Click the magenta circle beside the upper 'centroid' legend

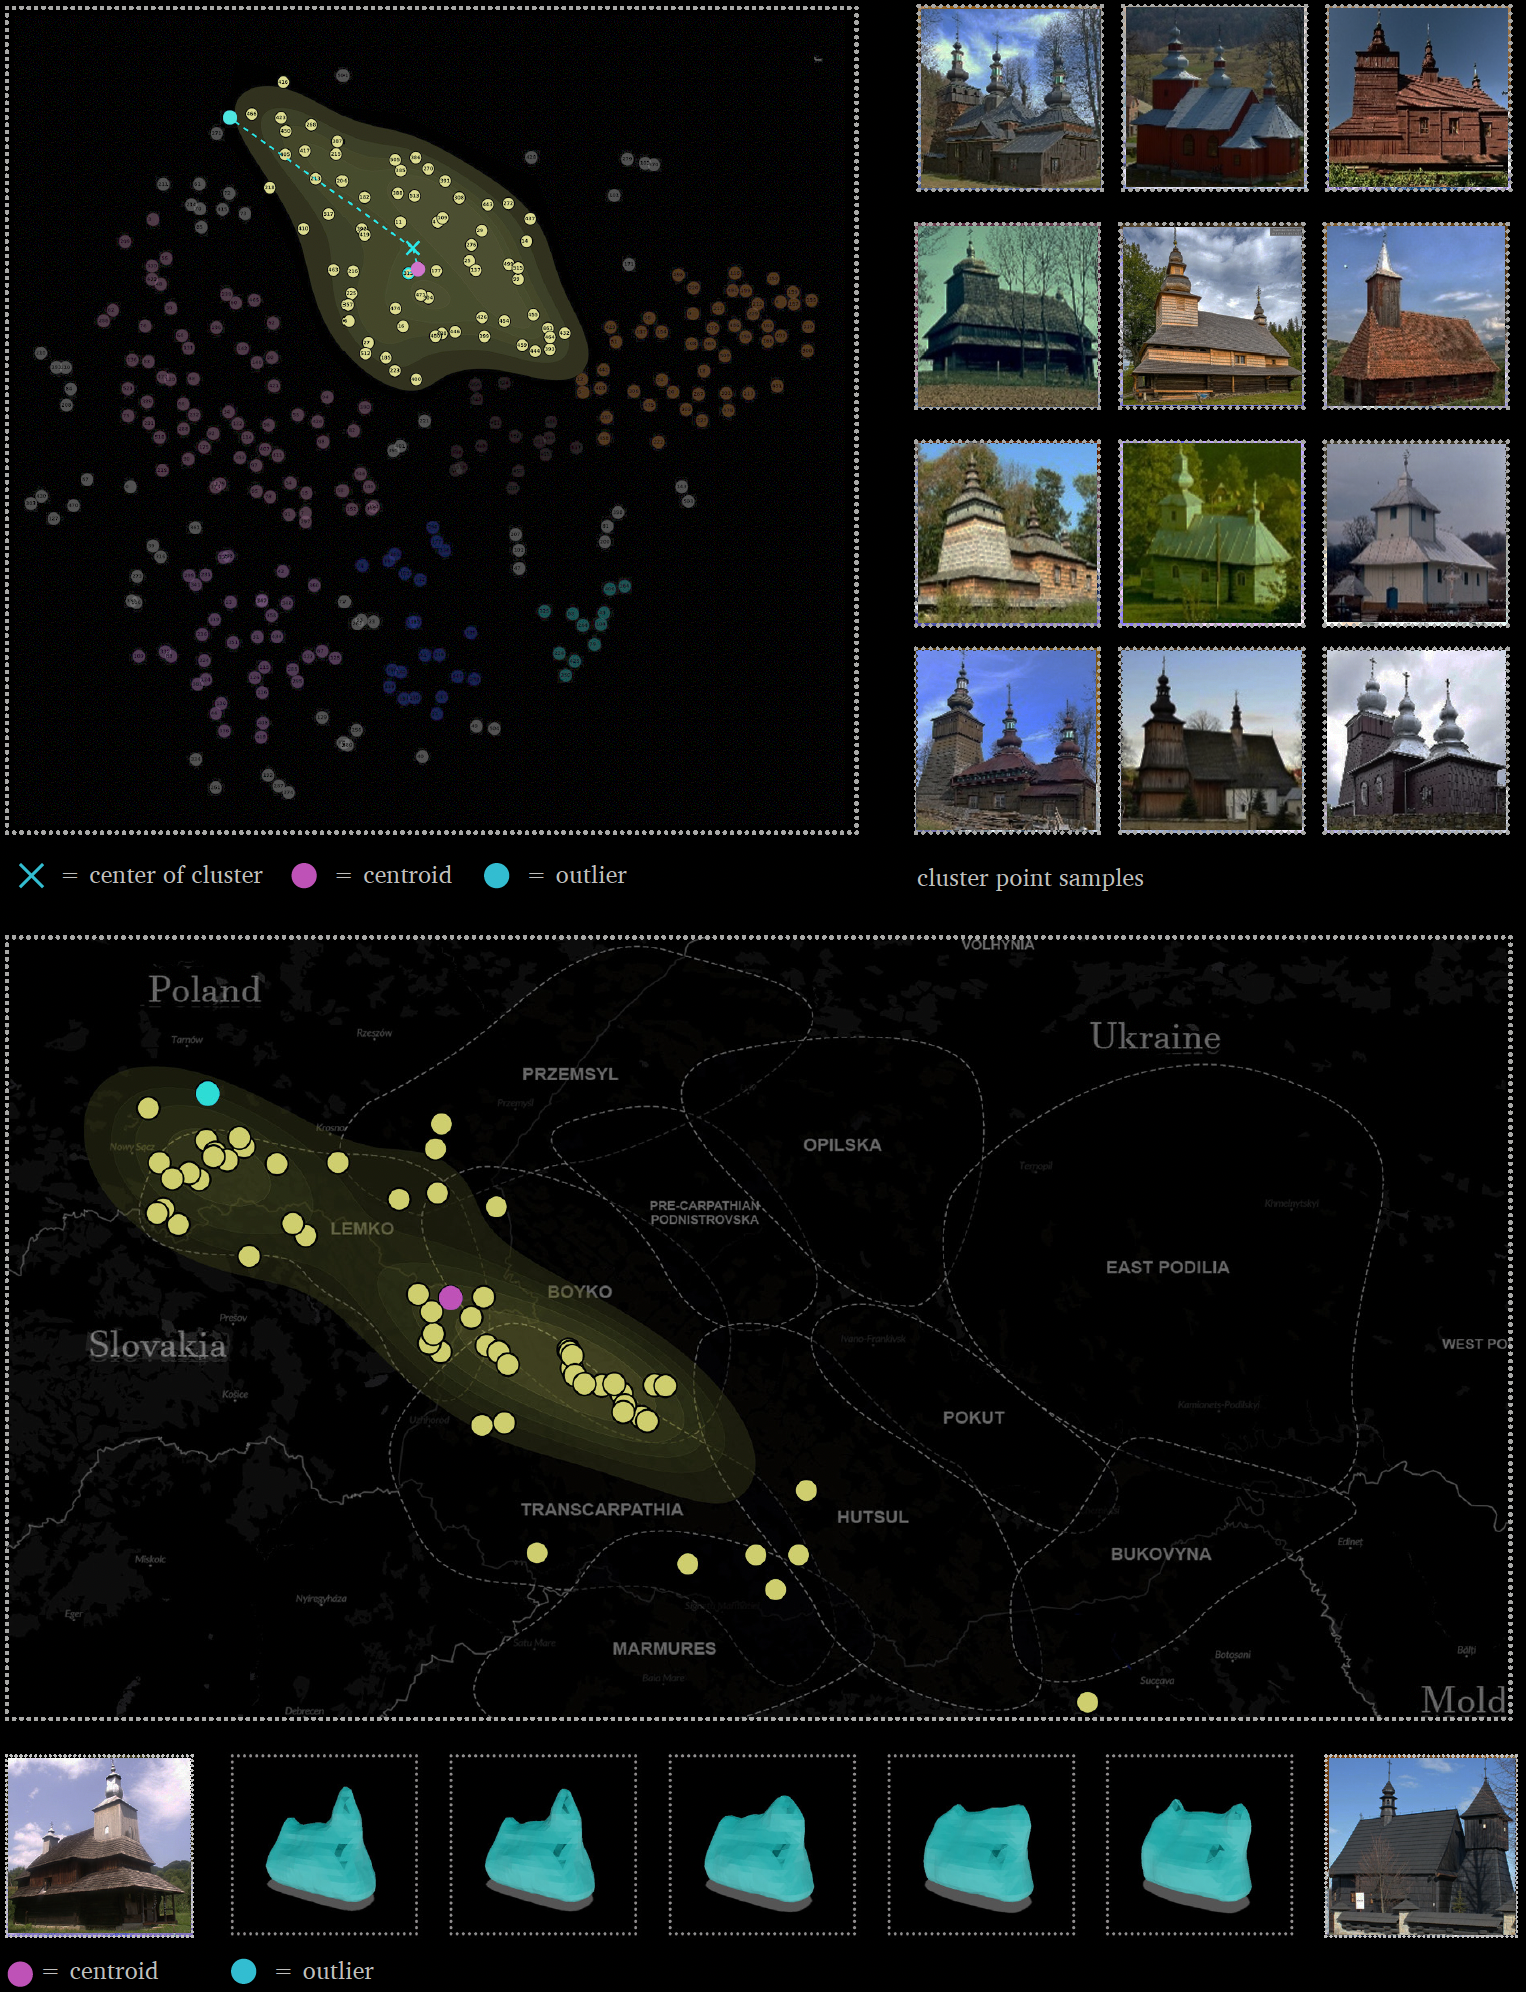(x=304, y=876)
